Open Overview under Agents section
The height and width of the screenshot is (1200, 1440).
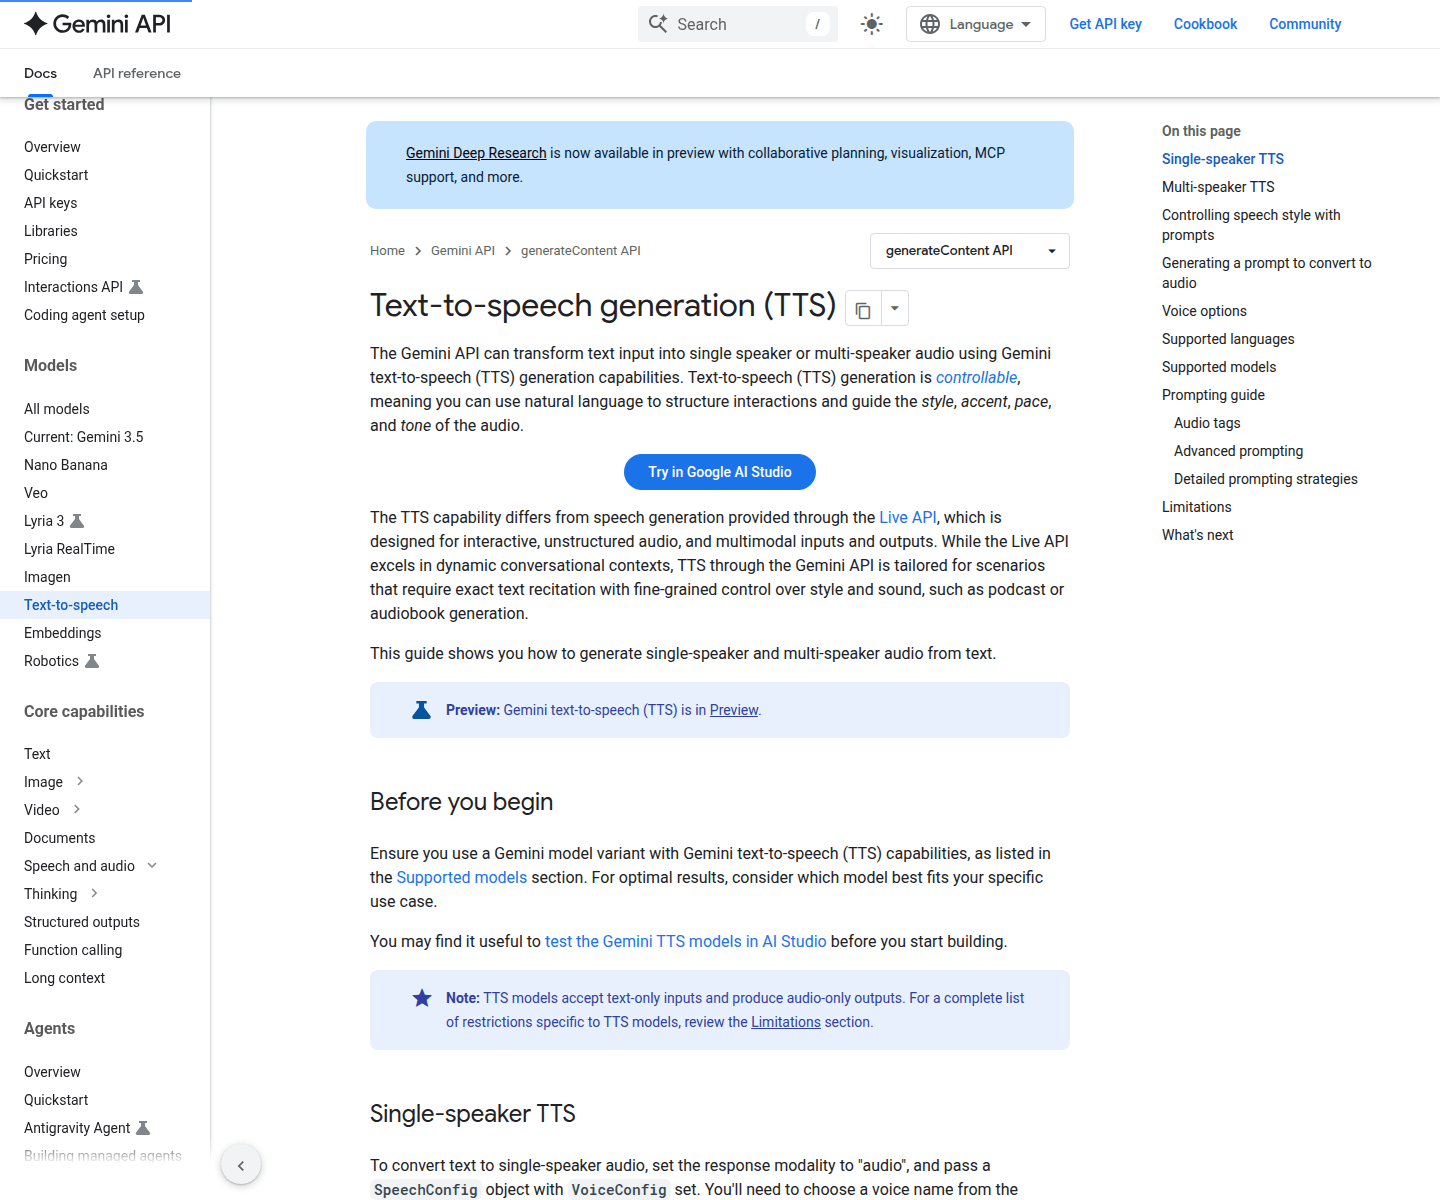tap(52, 1072)
